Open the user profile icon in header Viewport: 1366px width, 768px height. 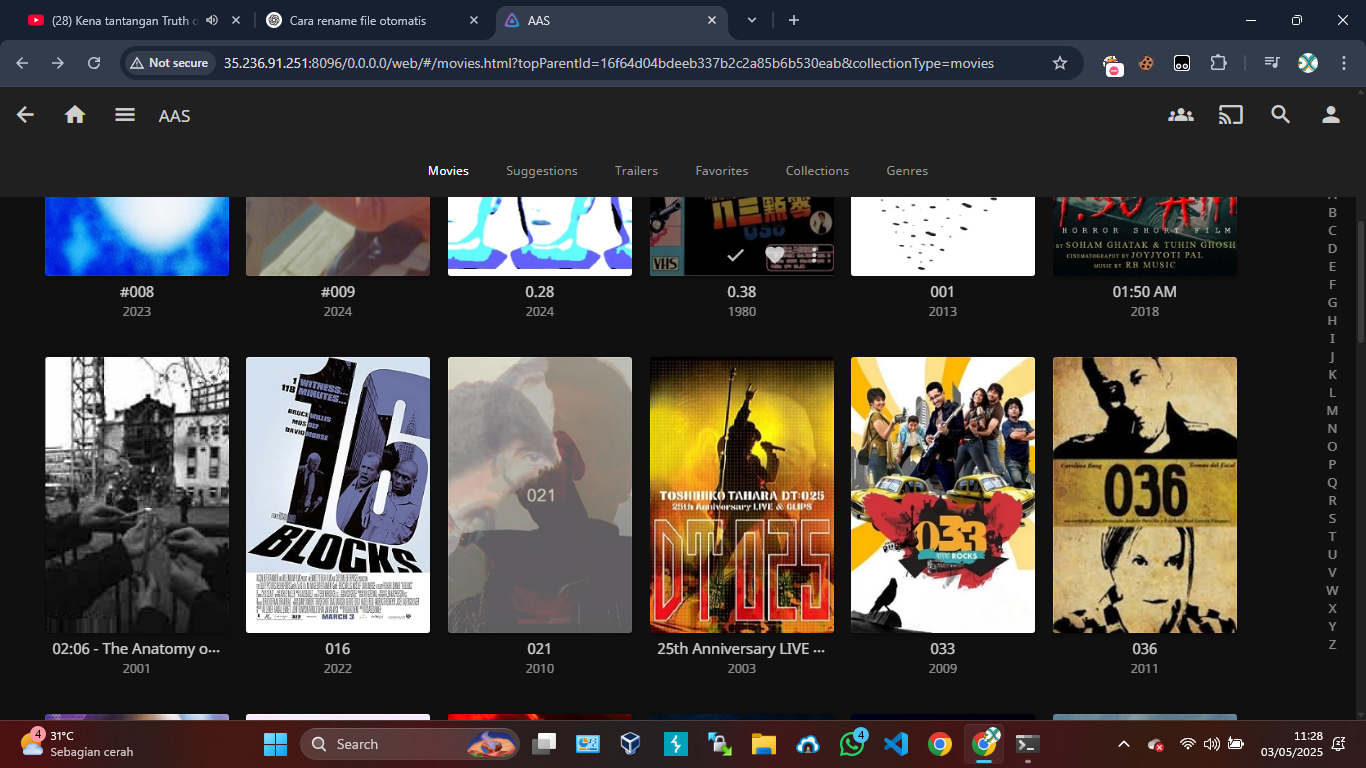(1331, 115)
